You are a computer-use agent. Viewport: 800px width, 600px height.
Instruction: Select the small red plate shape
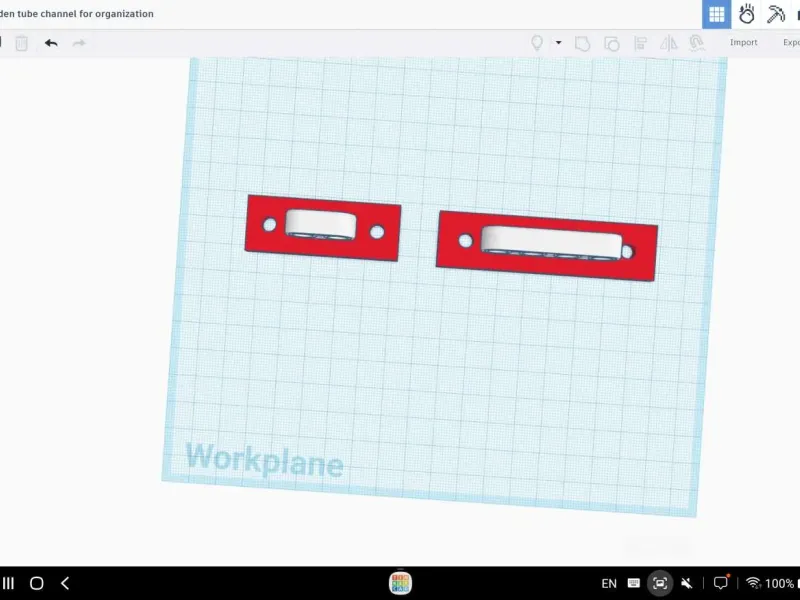[x=322, y=228]
